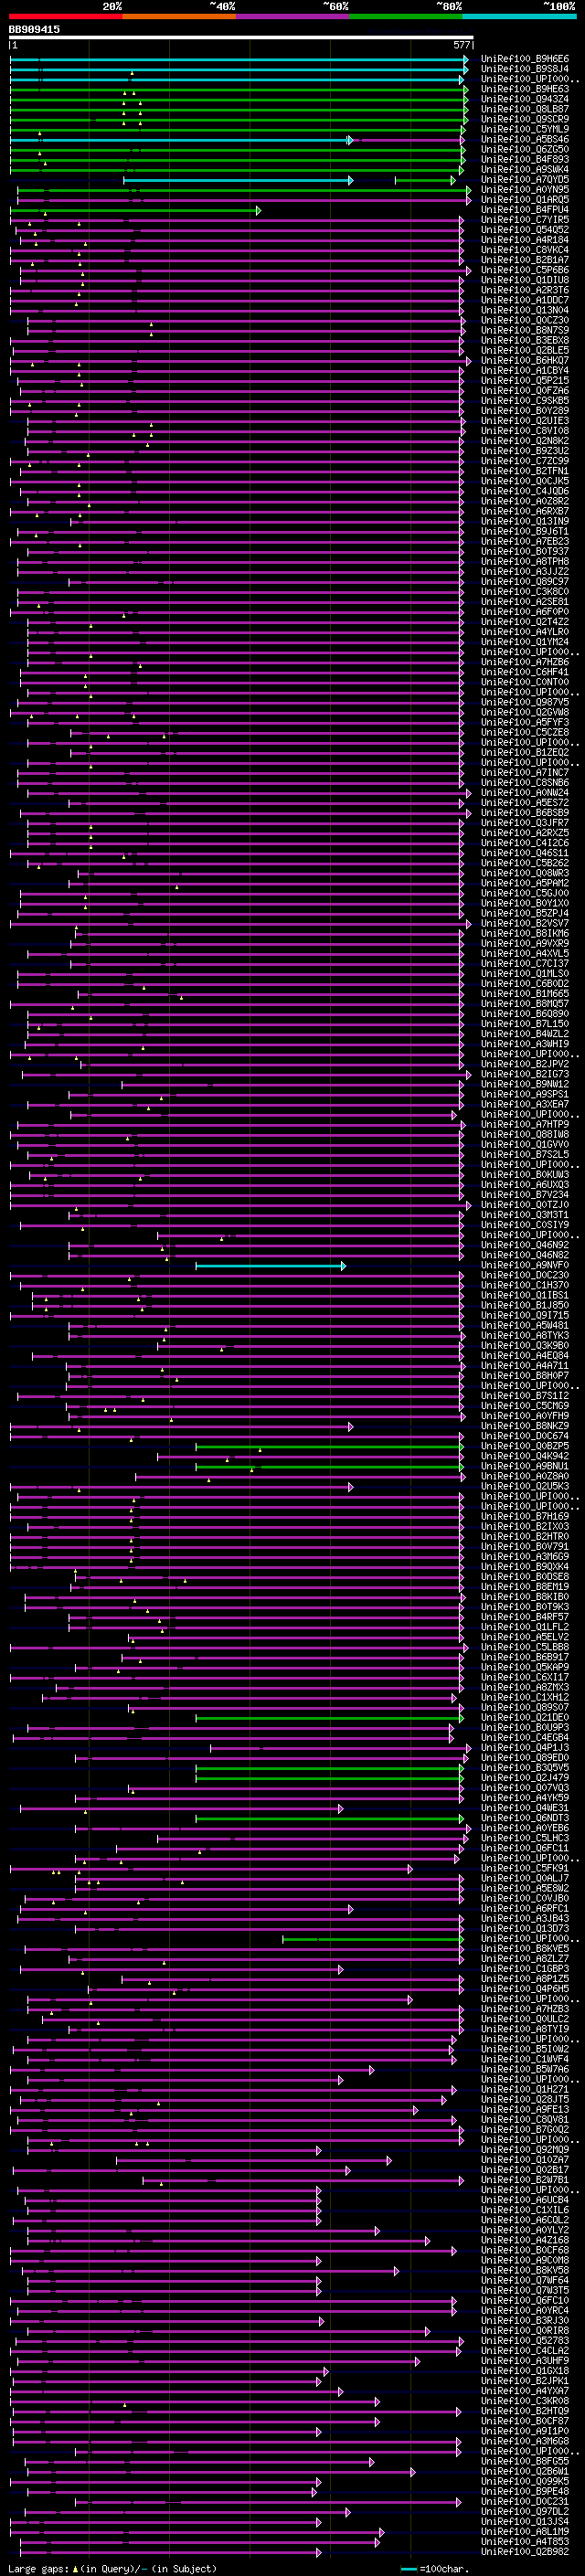
Task: Select the UniRef100_C7YIR5 label
Action: pyautogui.click(x=525, y=220)
